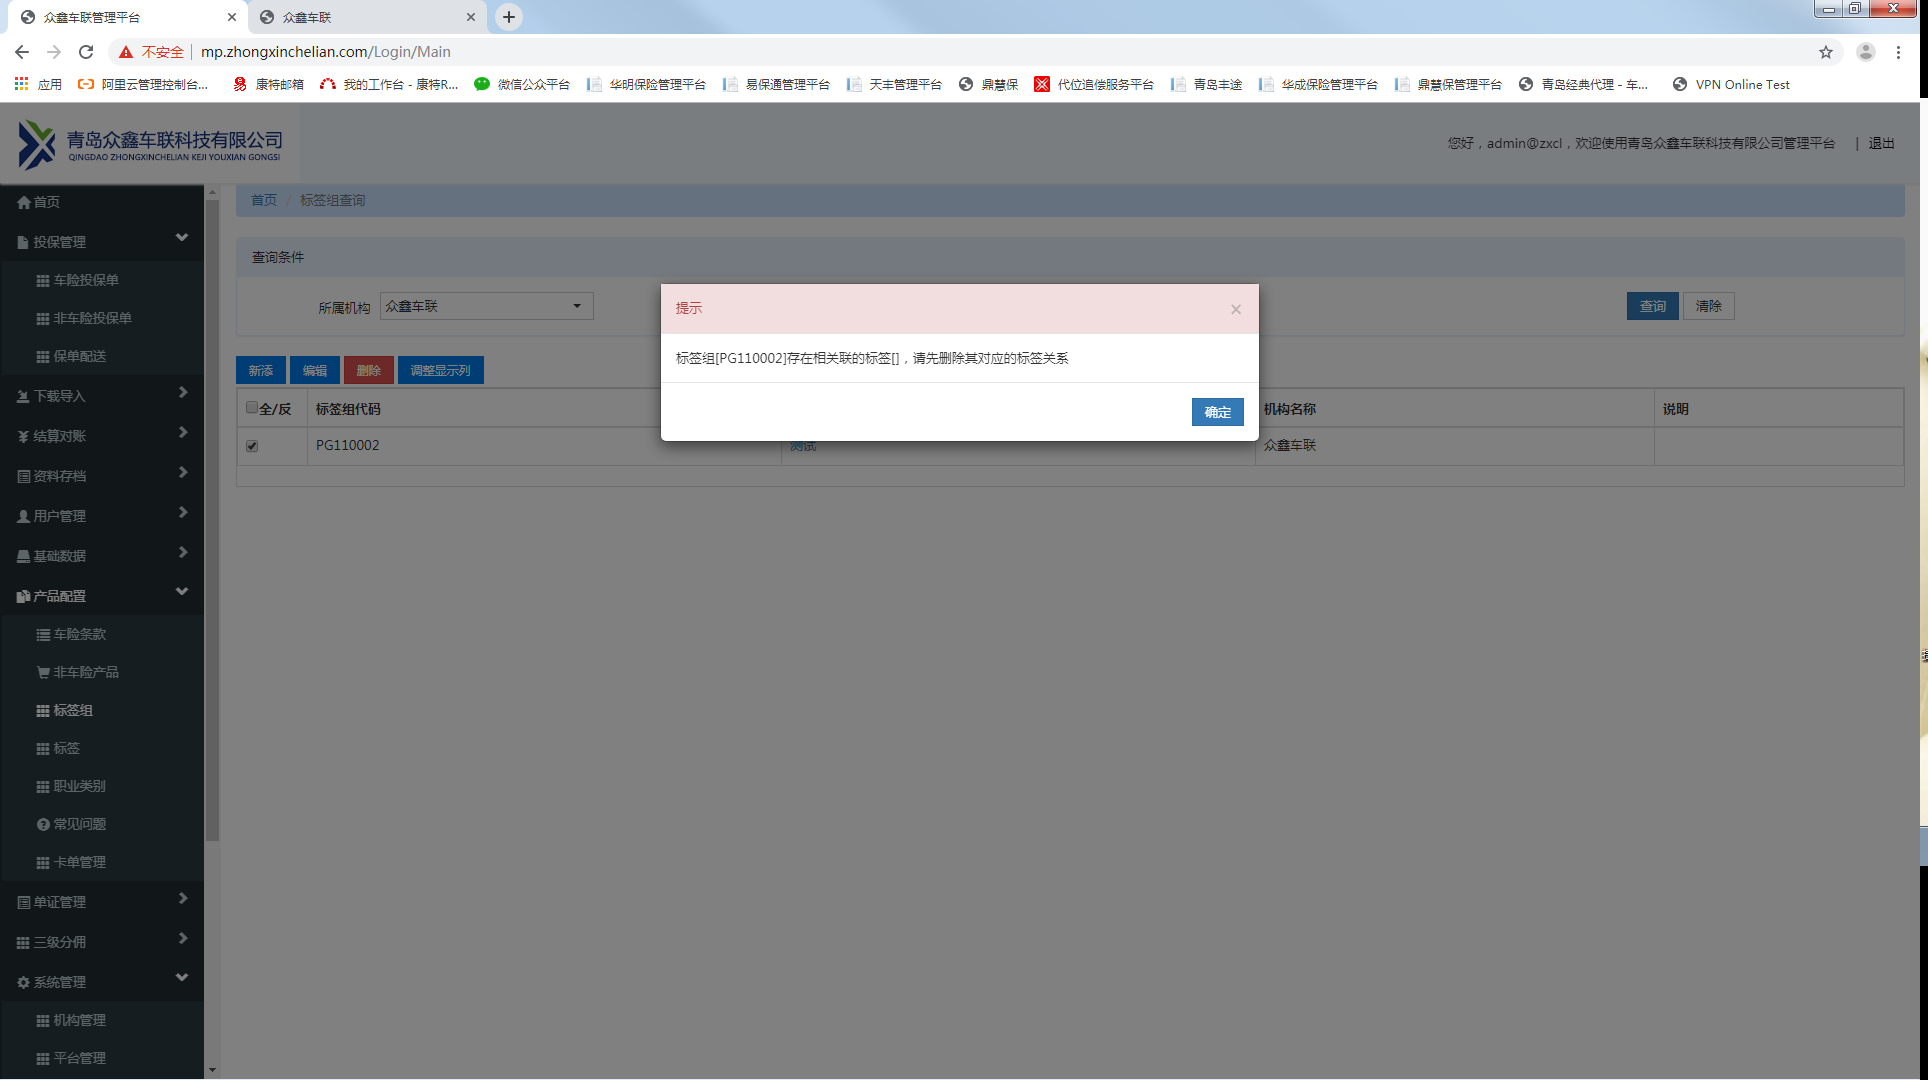This screenshot has height=1080, width=1928.
Task: Close the 提示 dialog with X
Action: click(1236, 309)
